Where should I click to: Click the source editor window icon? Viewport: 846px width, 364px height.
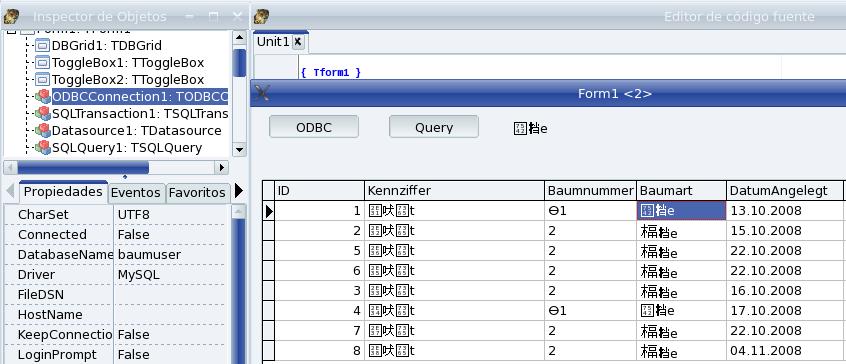(x=262, y=17)
